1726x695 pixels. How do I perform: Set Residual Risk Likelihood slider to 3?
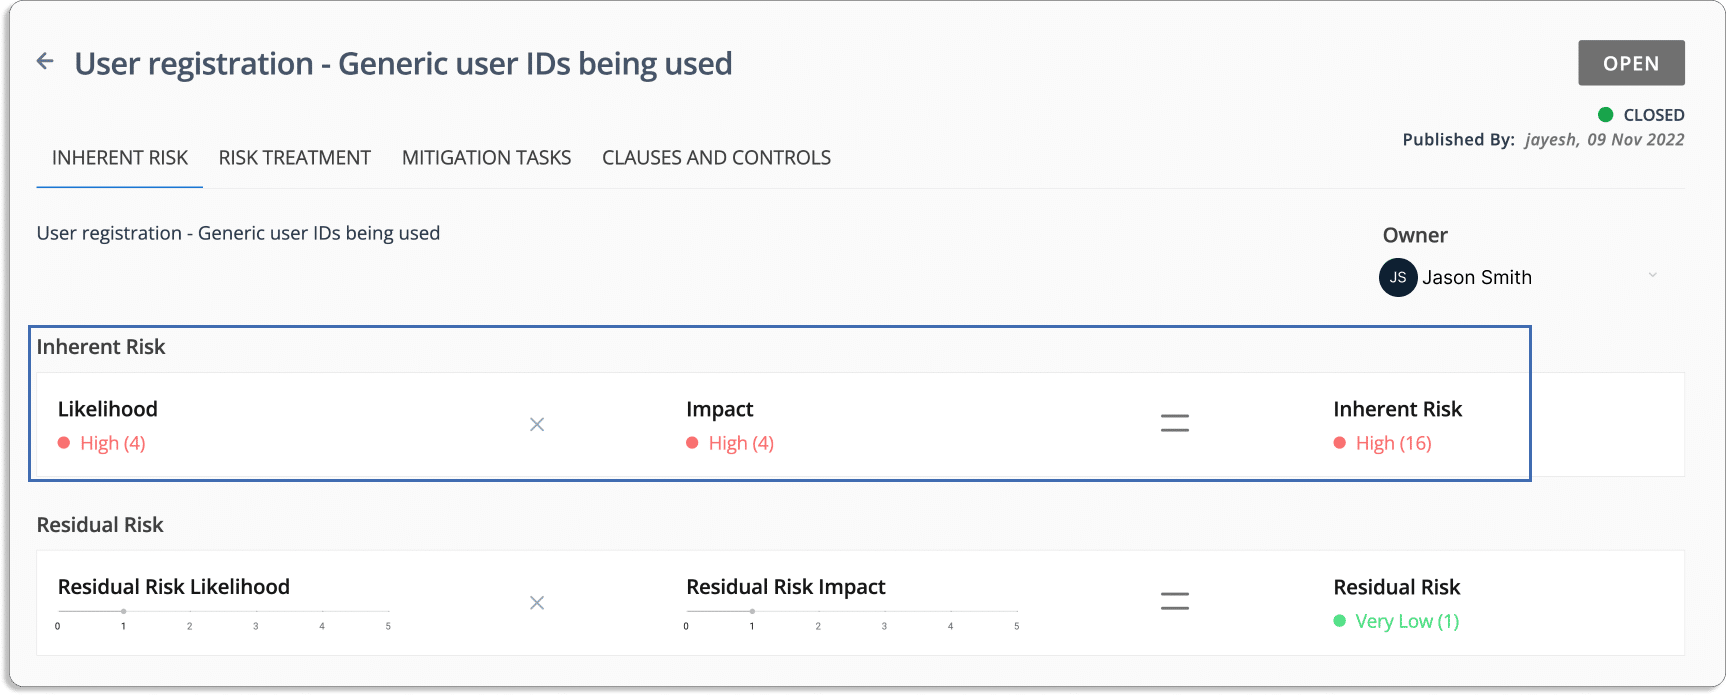coord(255,611)
